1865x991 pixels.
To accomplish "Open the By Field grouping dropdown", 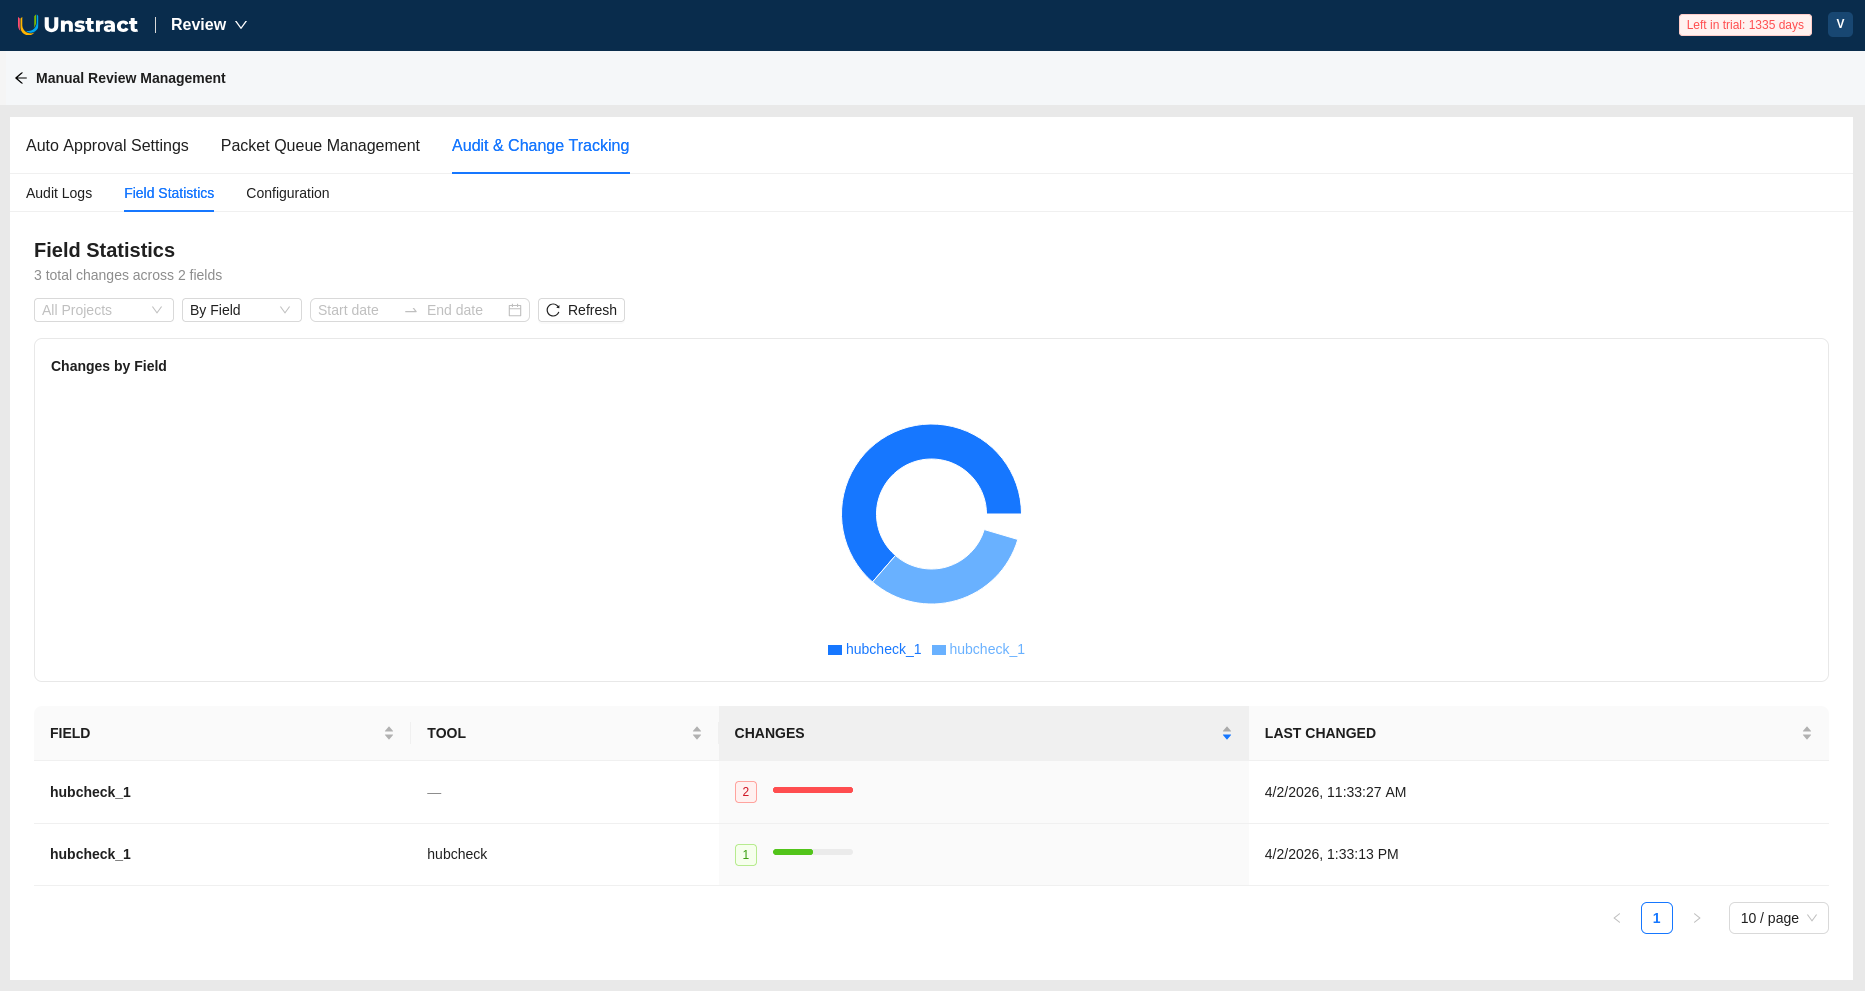I will tap(242, 310).
